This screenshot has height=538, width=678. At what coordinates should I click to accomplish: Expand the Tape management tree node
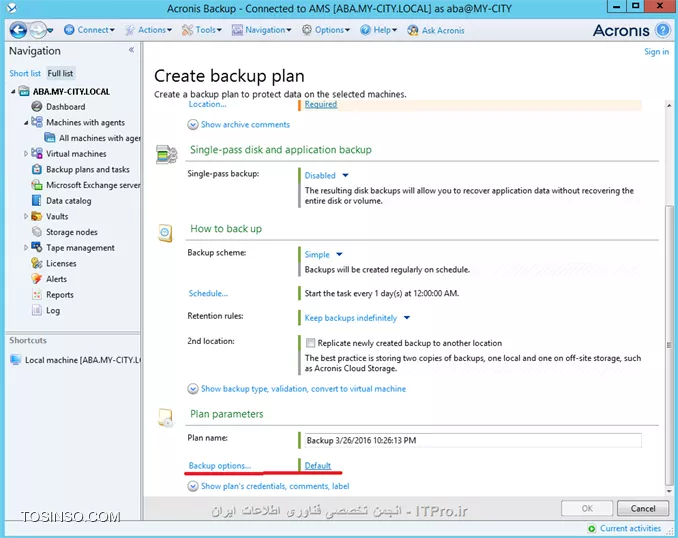(x=26, y=248)
